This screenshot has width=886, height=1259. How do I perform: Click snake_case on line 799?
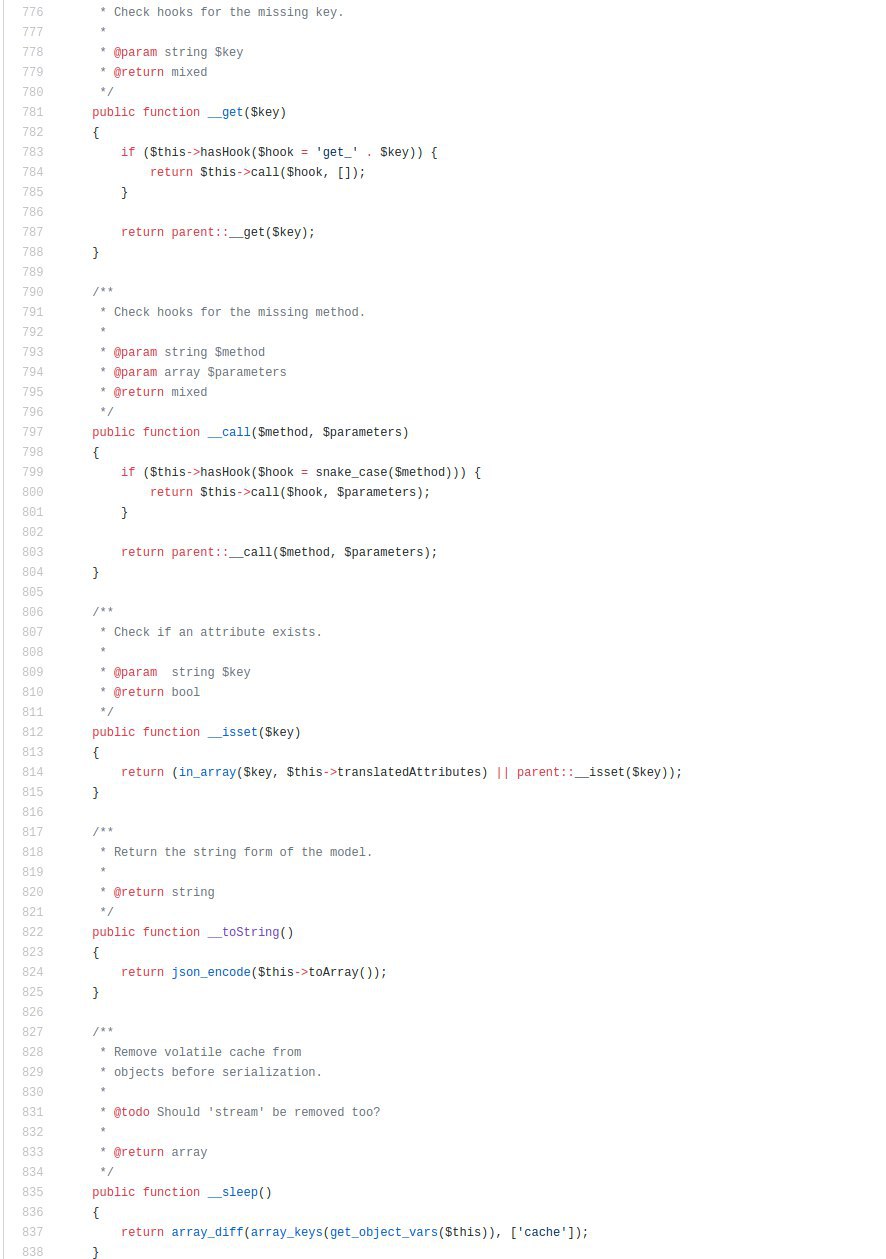tap(352, 472)
